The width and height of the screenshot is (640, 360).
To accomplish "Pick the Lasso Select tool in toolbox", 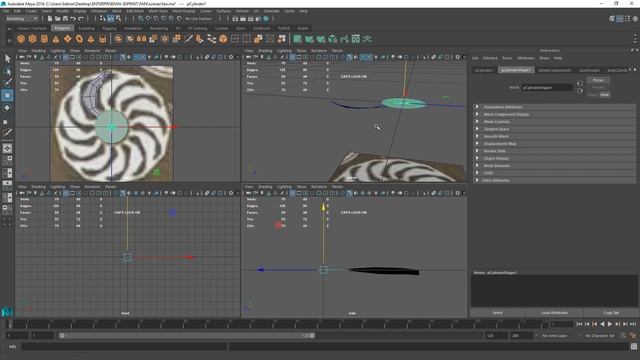I will point(7,71).
